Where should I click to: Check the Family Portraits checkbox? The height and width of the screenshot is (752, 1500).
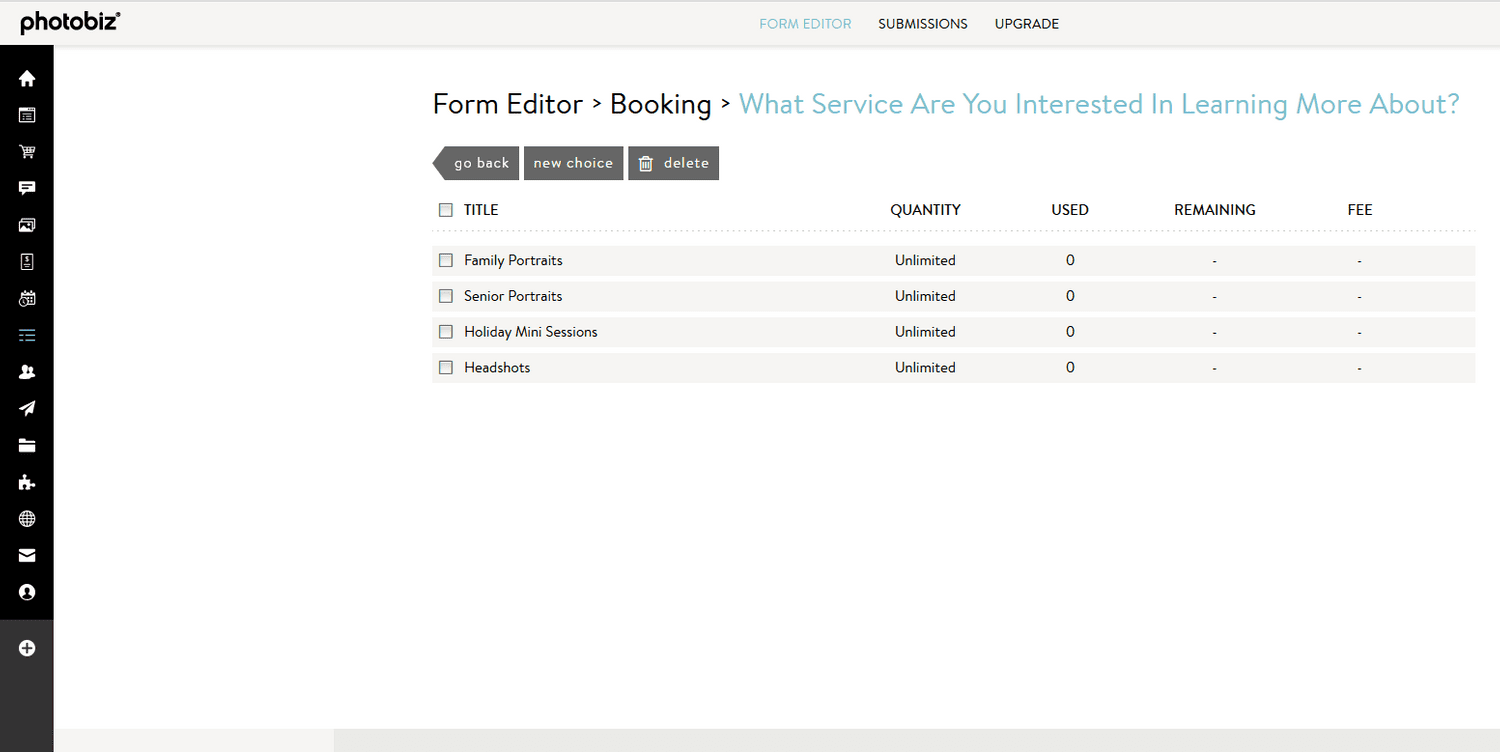(x=445, y=260)
